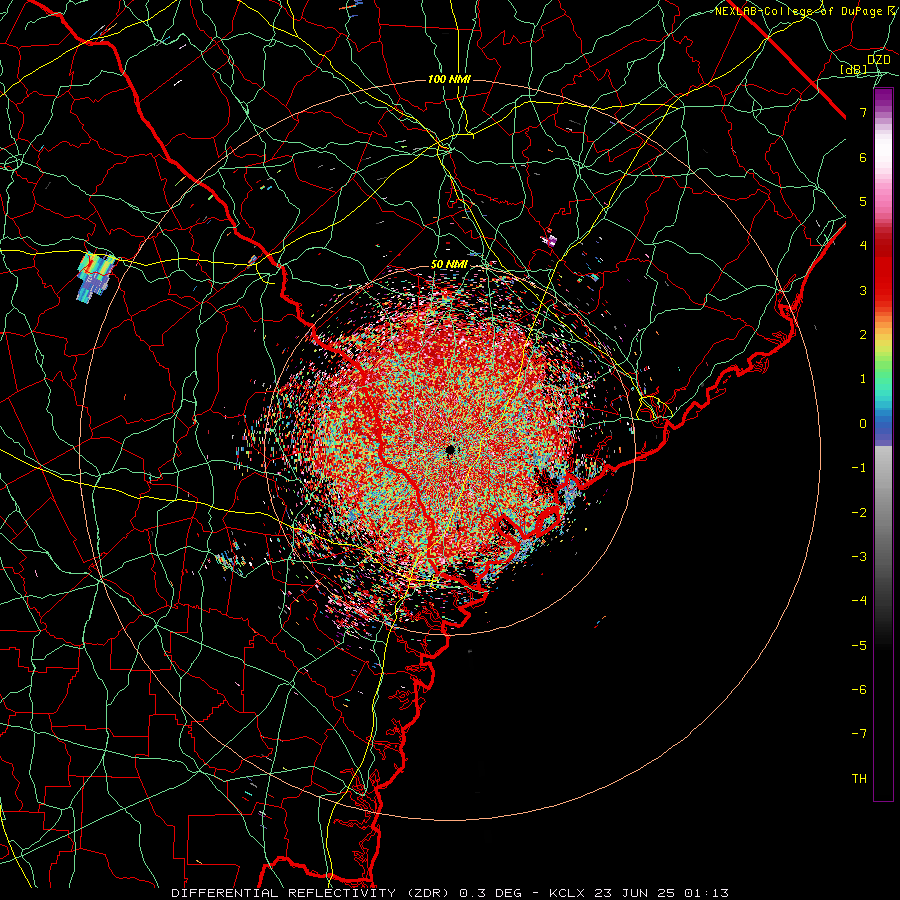900x900 pixels.
Task: Click the "KCLX" station ID in the caption
Action: [567, 893]
